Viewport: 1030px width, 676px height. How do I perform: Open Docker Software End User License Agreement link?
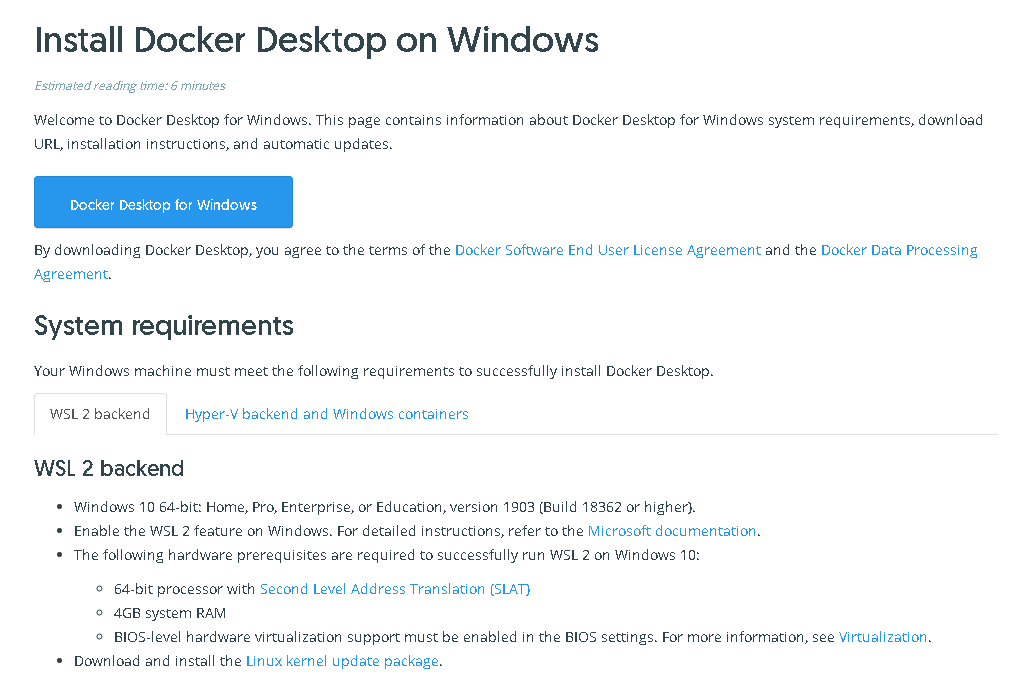[608, 250]
